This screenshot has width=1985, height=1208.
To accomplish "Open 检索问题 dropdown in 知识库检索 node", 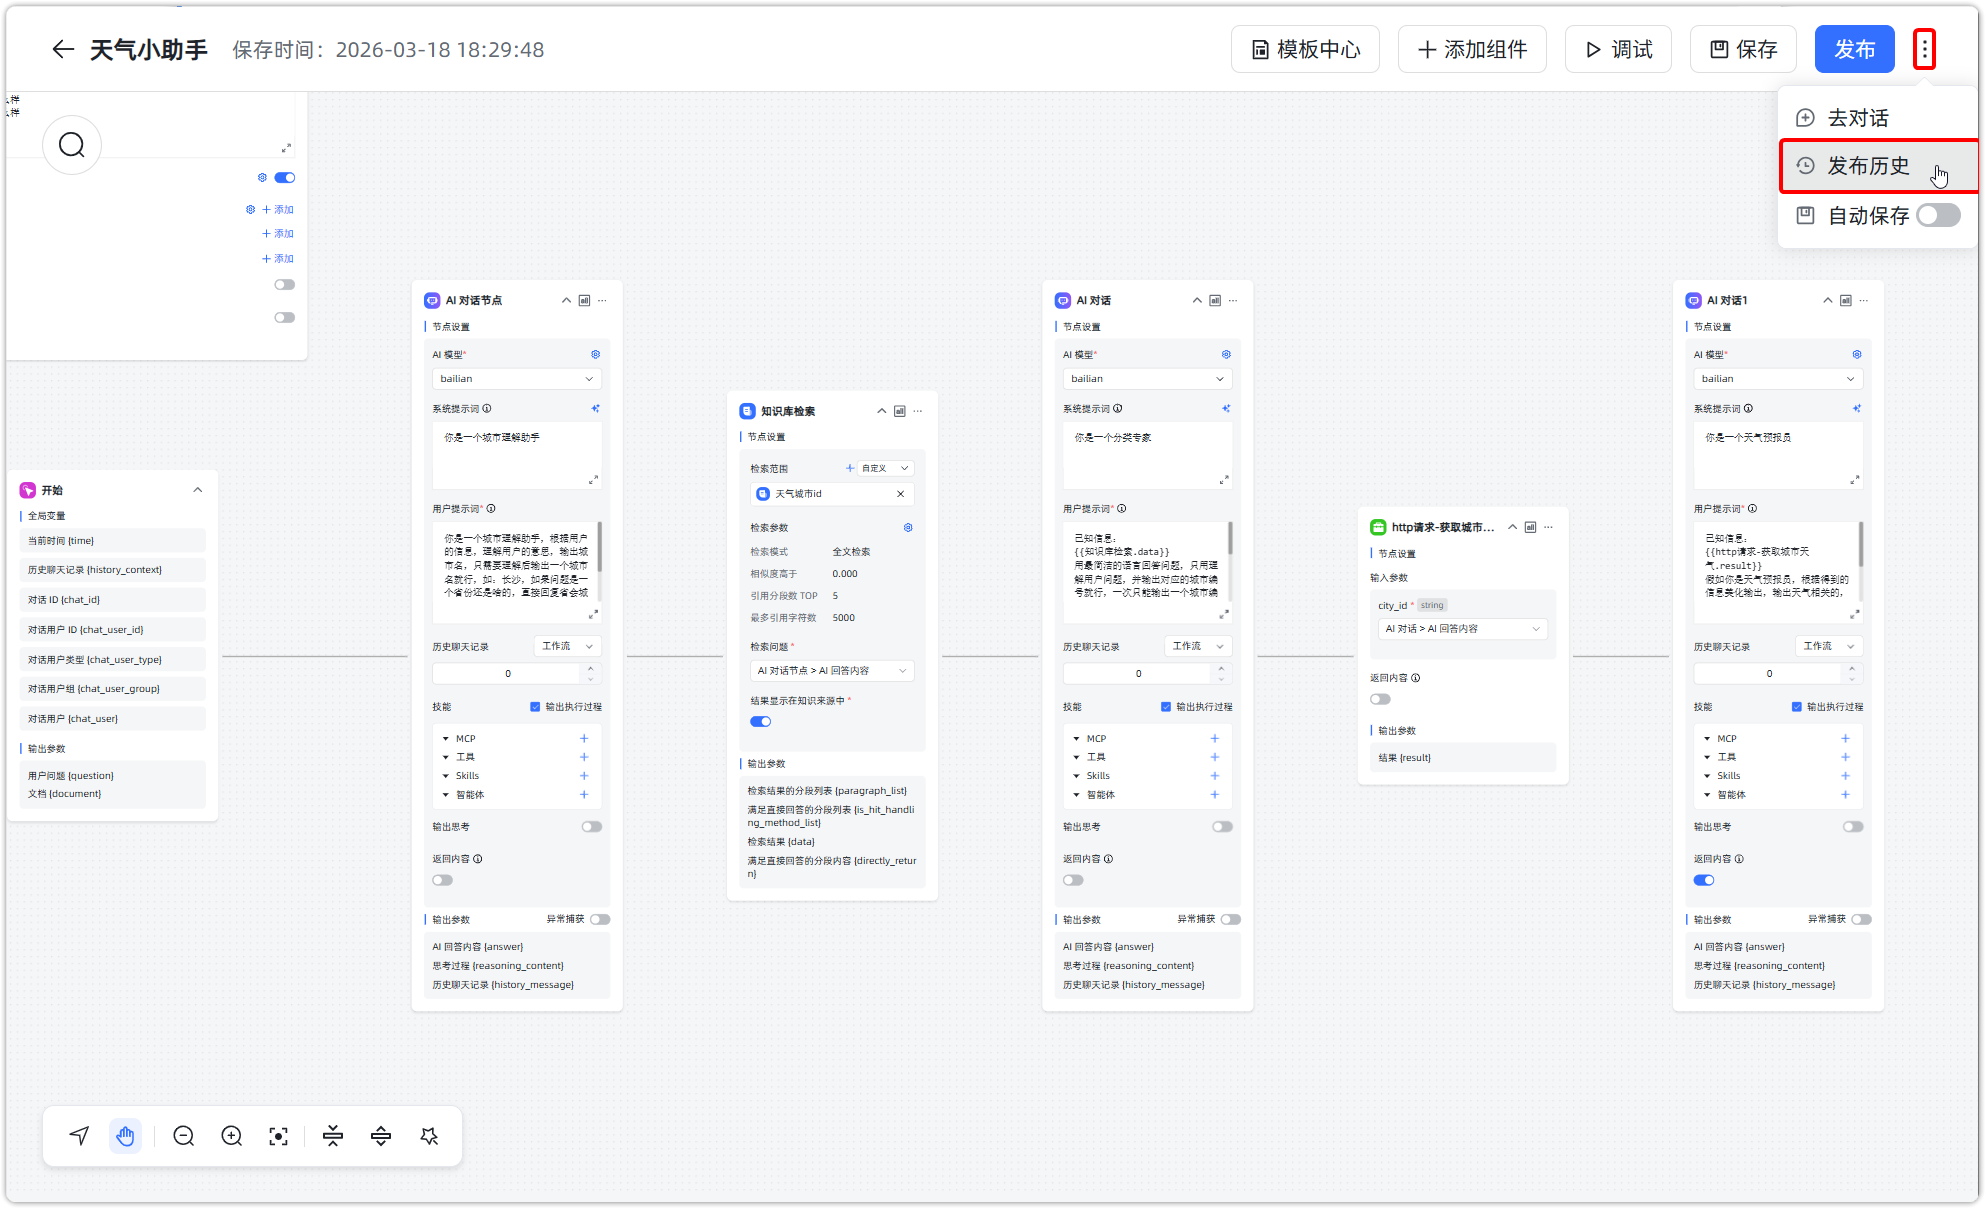I will coord(832,671).
